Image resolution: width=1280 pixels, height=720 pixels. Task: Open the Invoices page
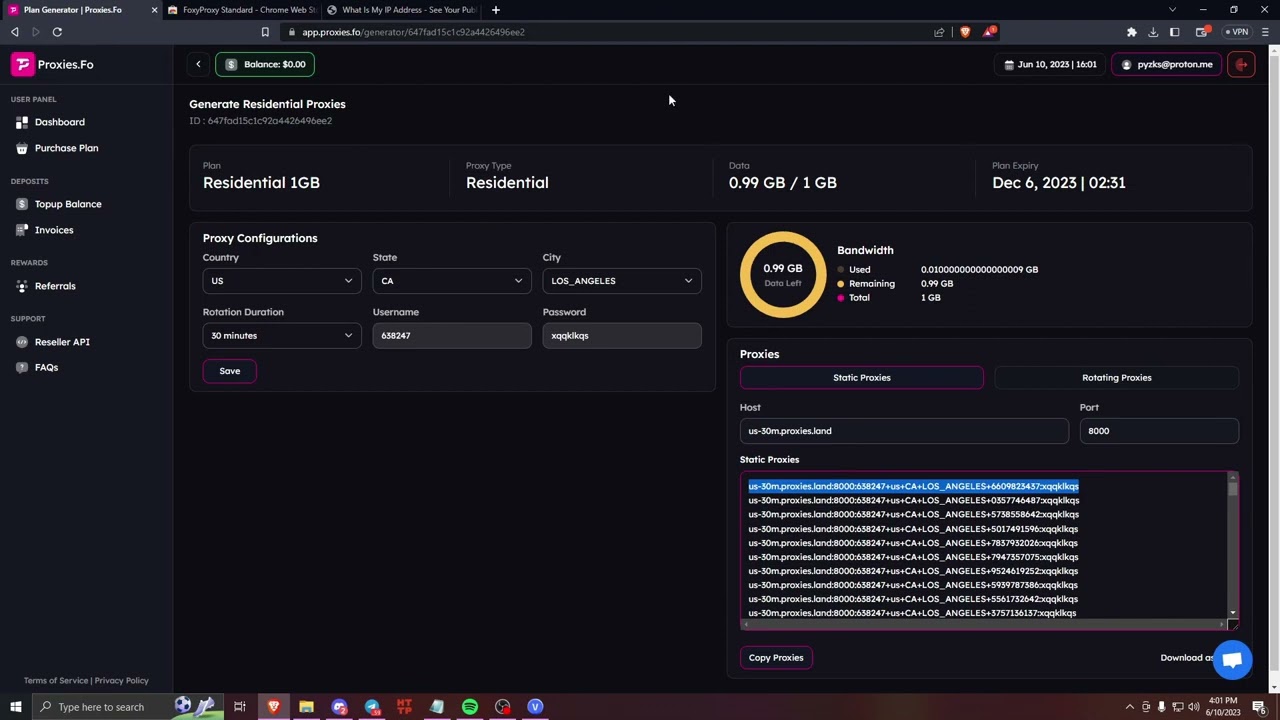coord(45,230)
